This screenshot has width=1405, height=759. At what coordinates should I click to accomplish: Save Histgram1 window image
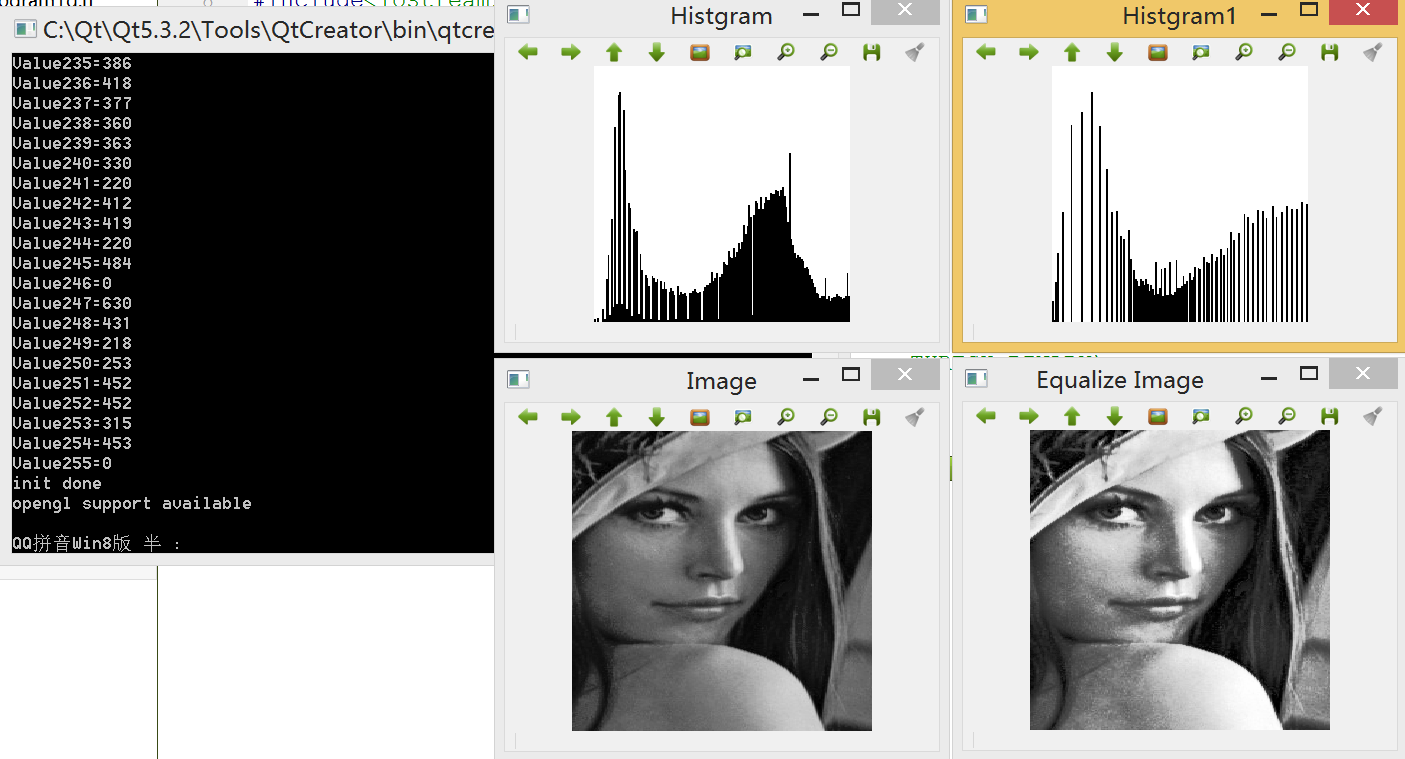[x=1330, y=52]
